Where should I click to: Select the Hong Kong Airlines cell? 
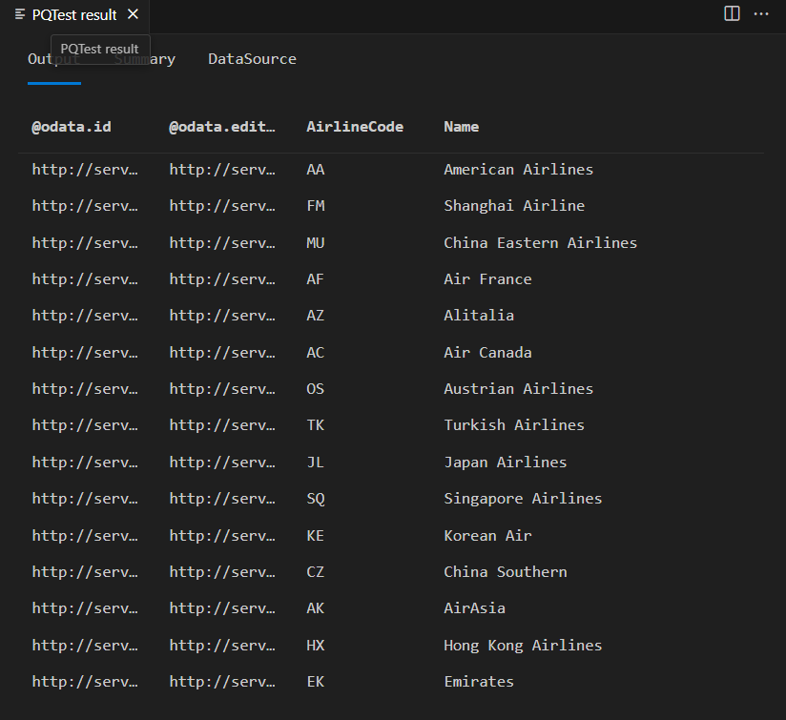[x=523, y=646]
